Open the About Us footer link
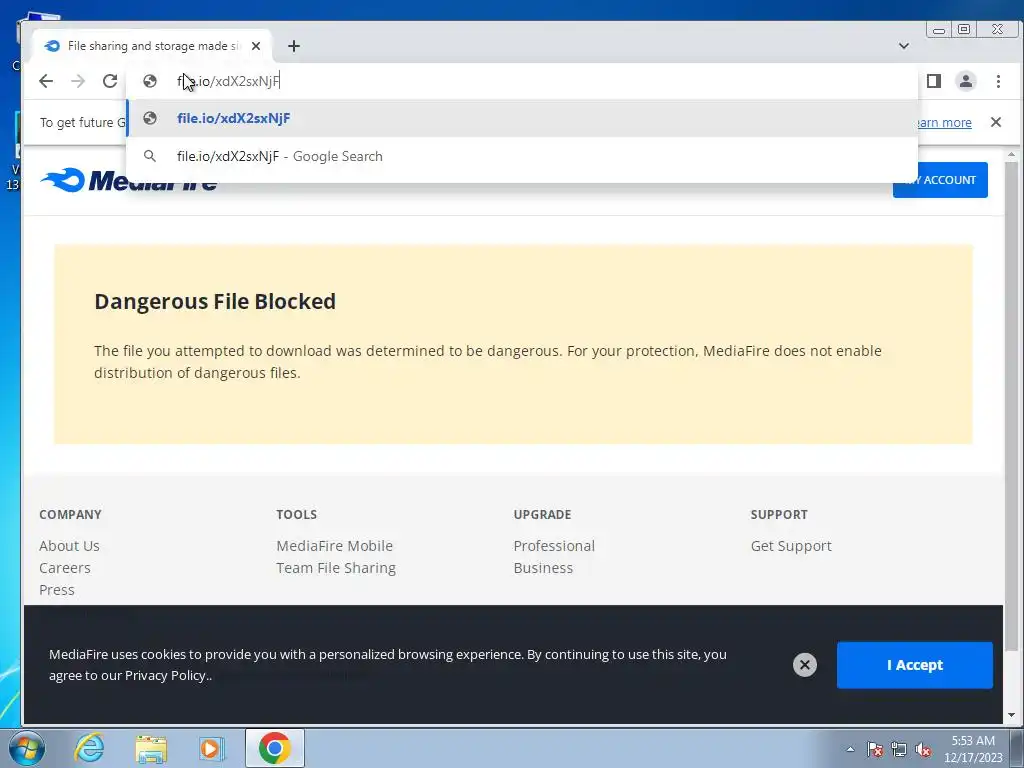Image resolution: width=1024 pixels, height=768 pixels. pyautogui.click(x=69, y=546)
